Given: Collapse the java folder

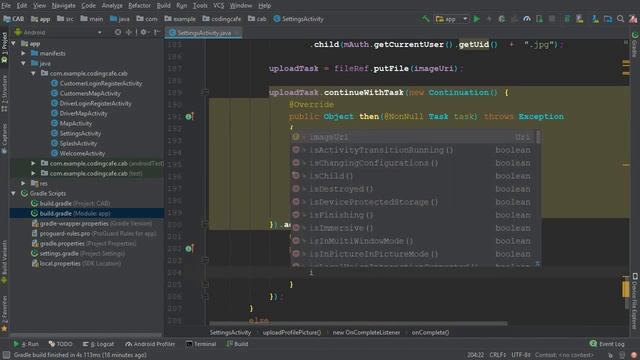Looking at the screenshot, I should pos(24,63).
